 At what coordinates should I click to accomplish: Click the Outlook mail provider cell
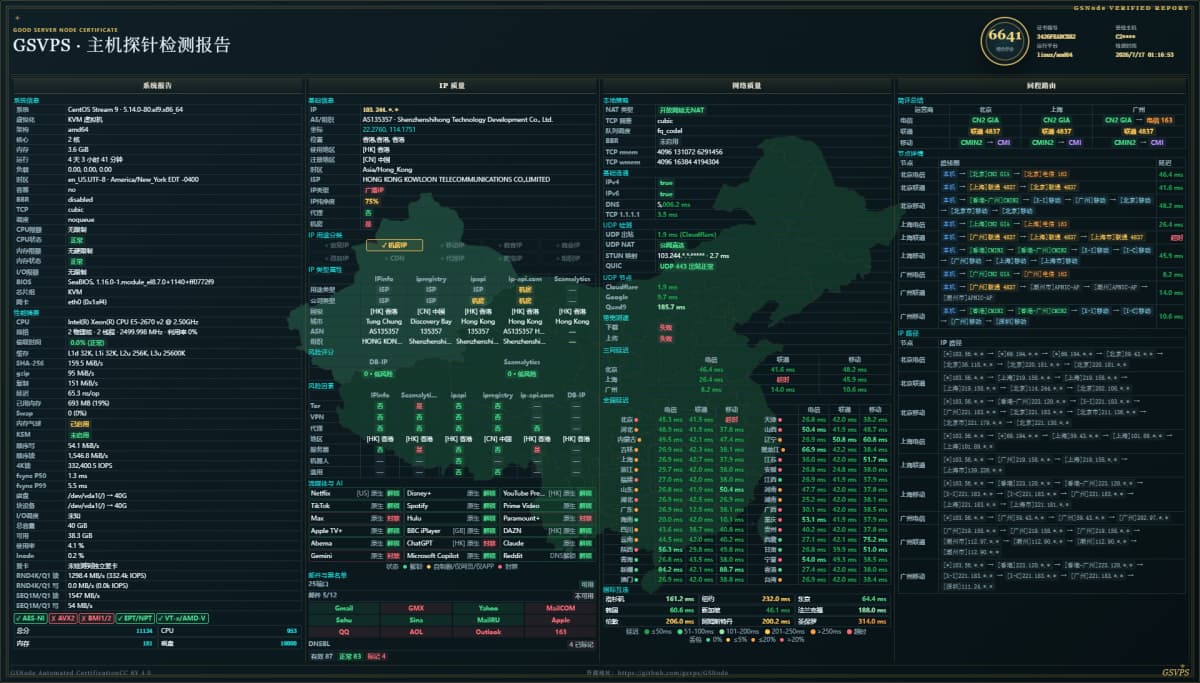pos(488,632)
